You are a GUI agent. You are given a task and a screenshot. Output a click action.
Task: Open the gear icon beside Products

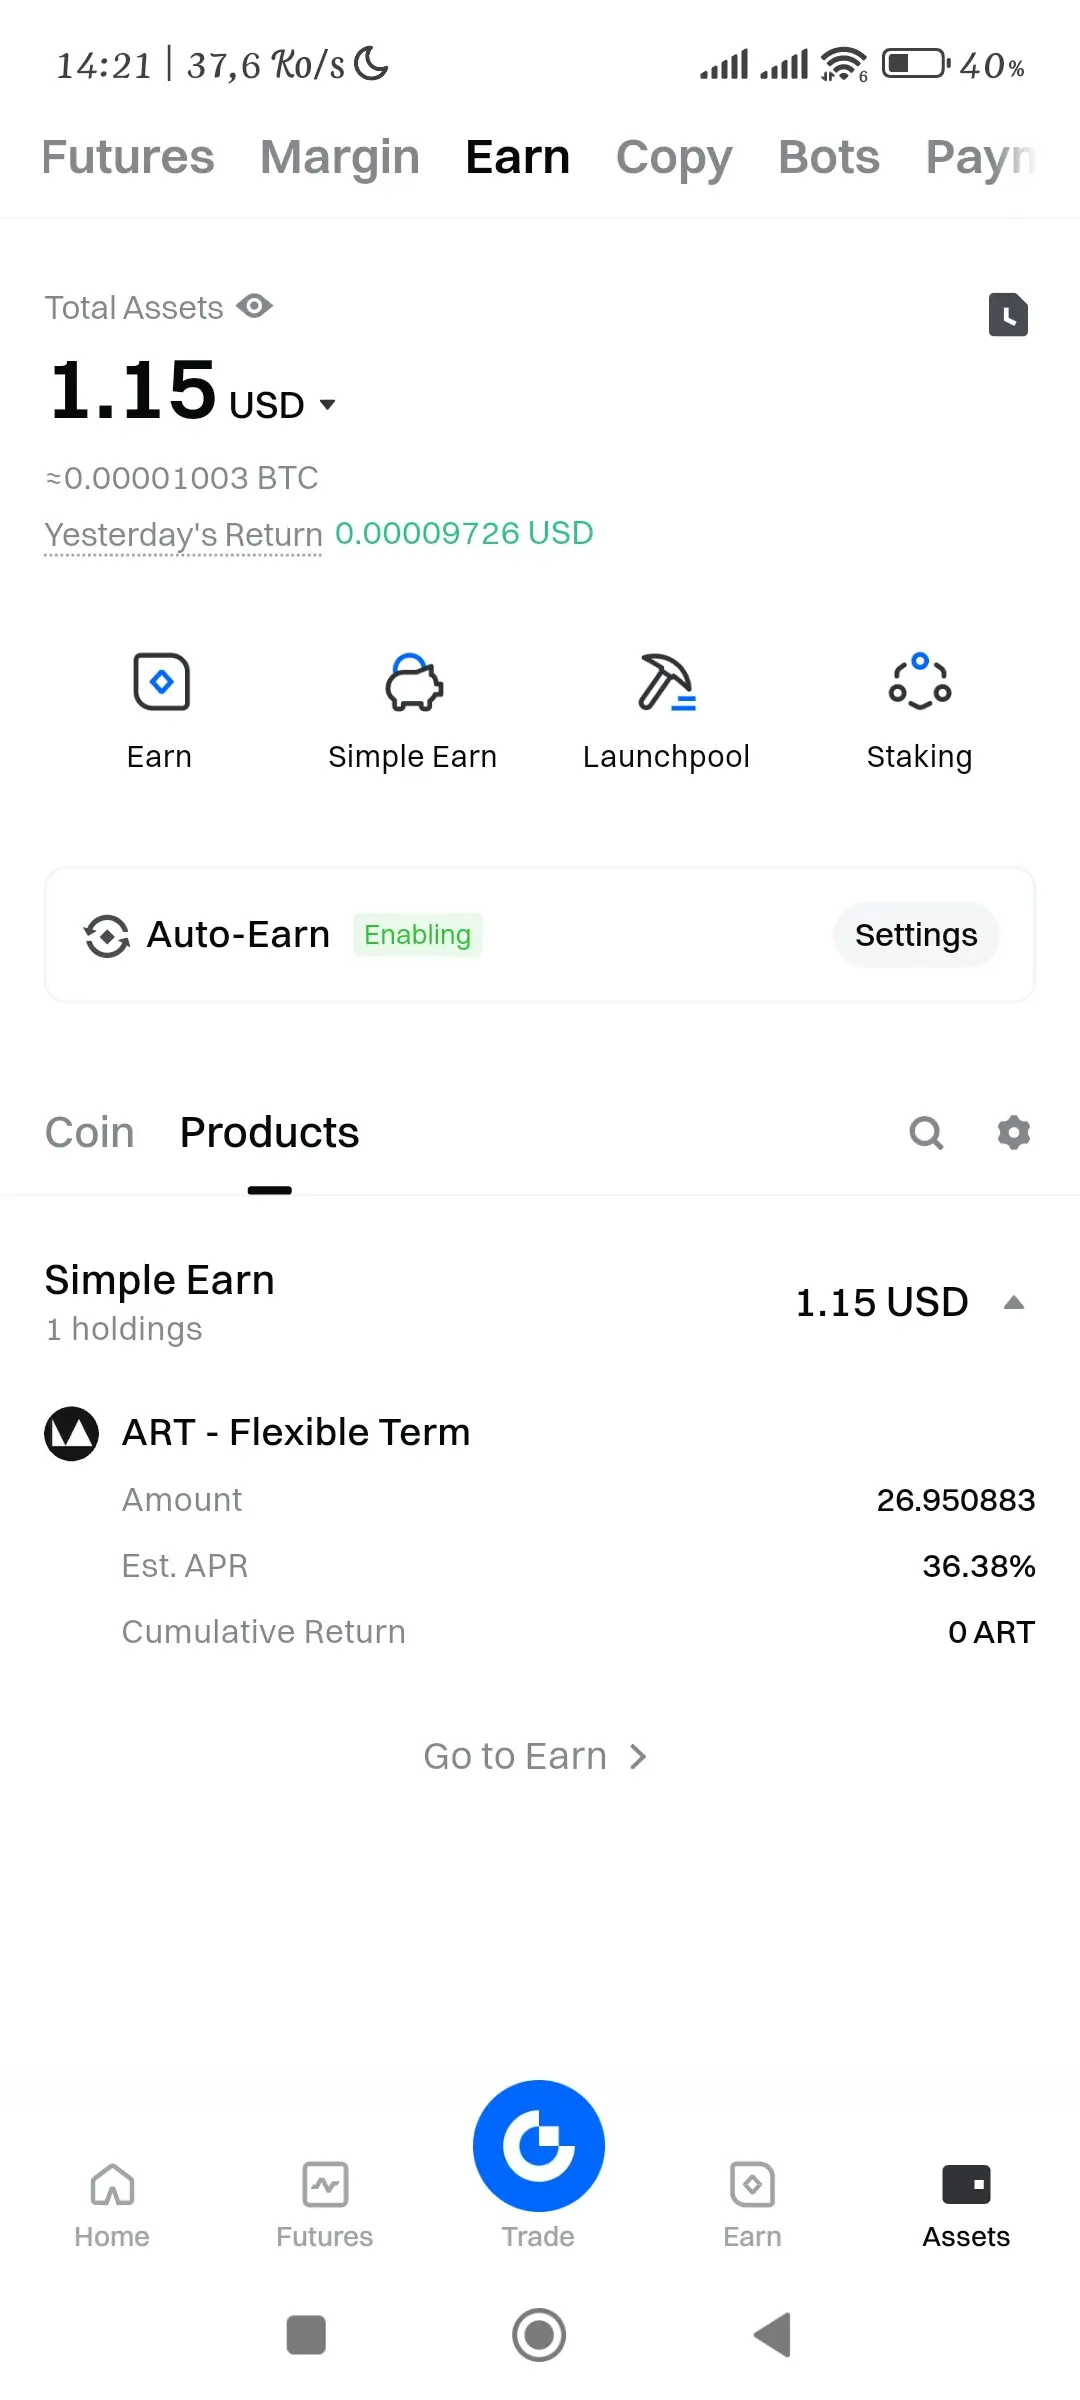(x=1014, y=1133)
